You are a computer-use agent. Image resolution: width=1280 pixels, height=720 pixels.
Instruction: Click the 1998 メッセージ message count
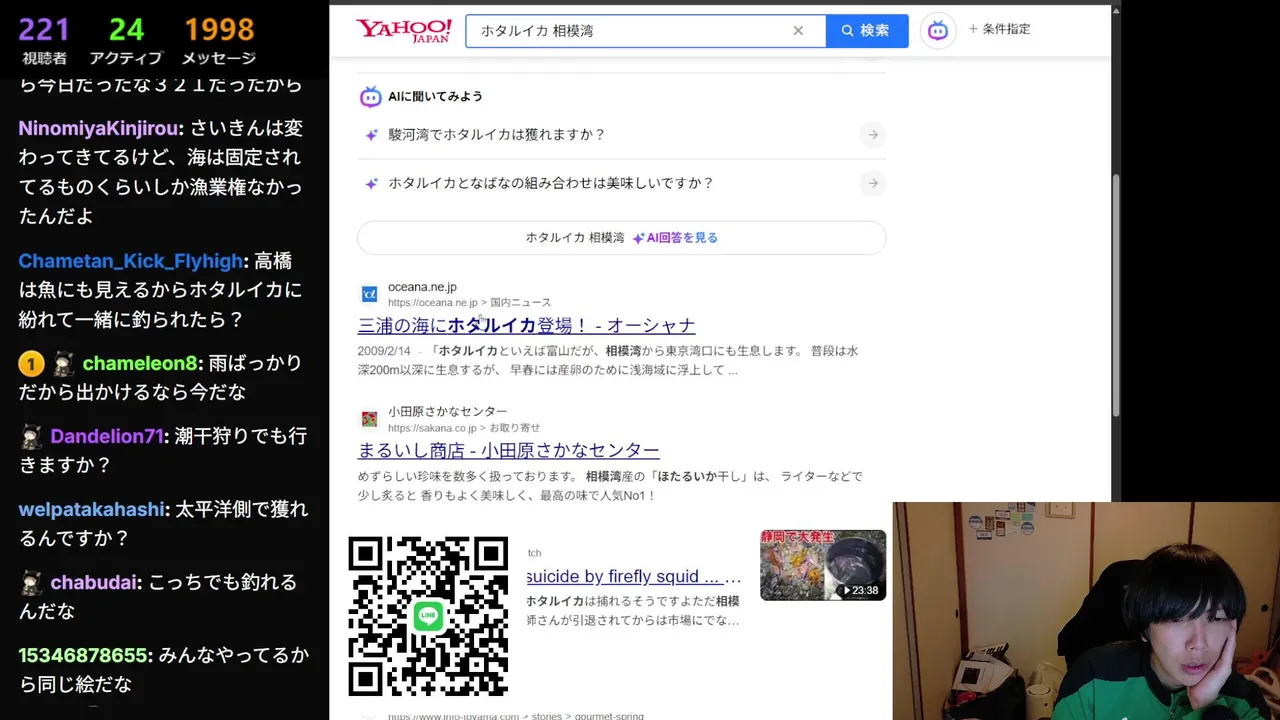(218, 41)
